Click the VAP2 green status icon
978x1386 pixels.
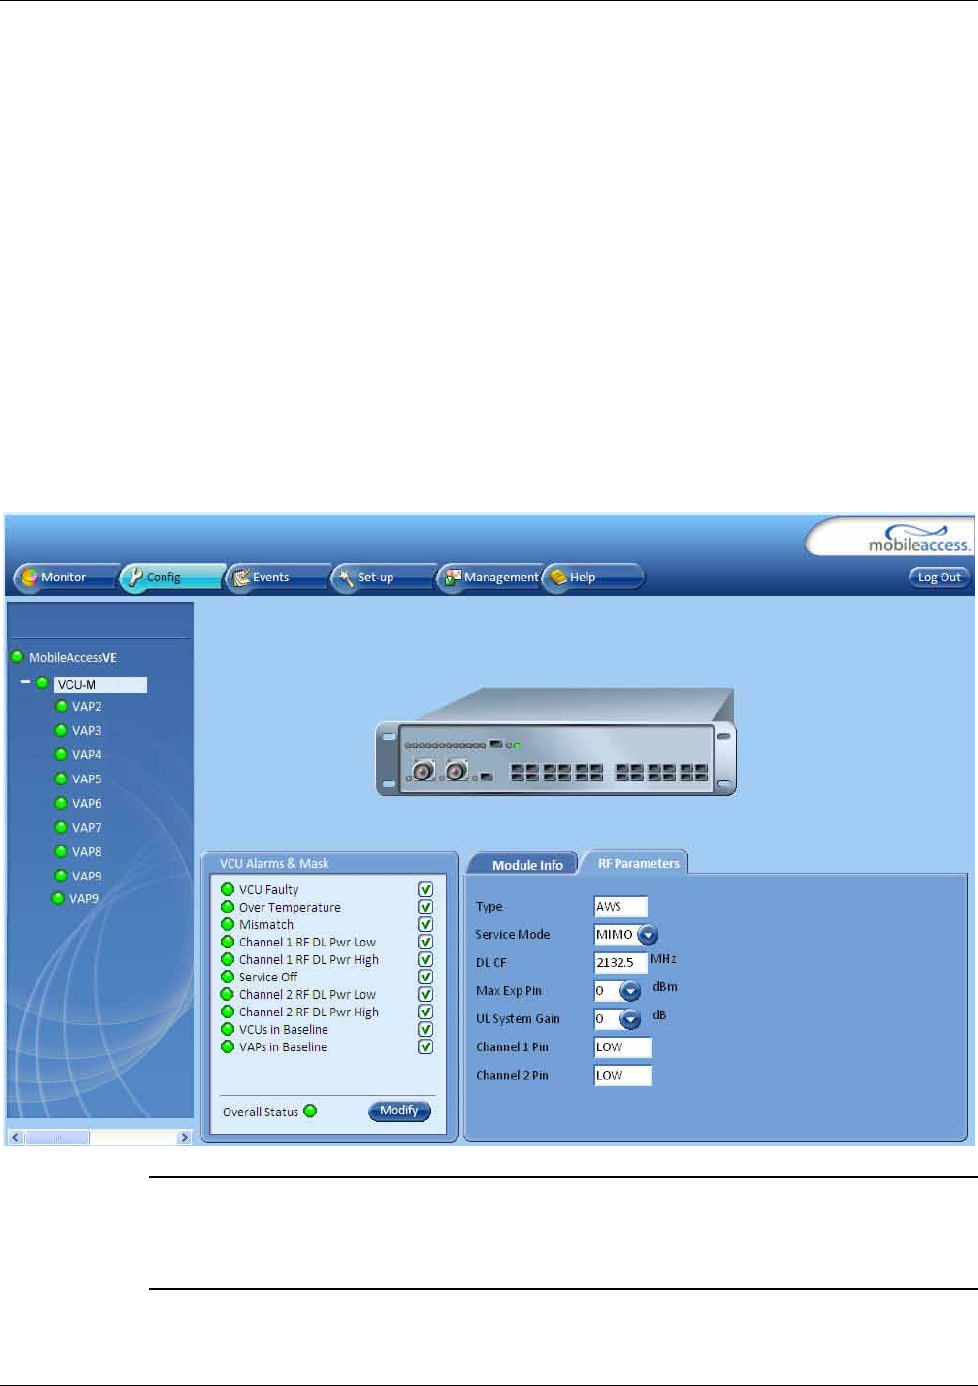point(61,706)
